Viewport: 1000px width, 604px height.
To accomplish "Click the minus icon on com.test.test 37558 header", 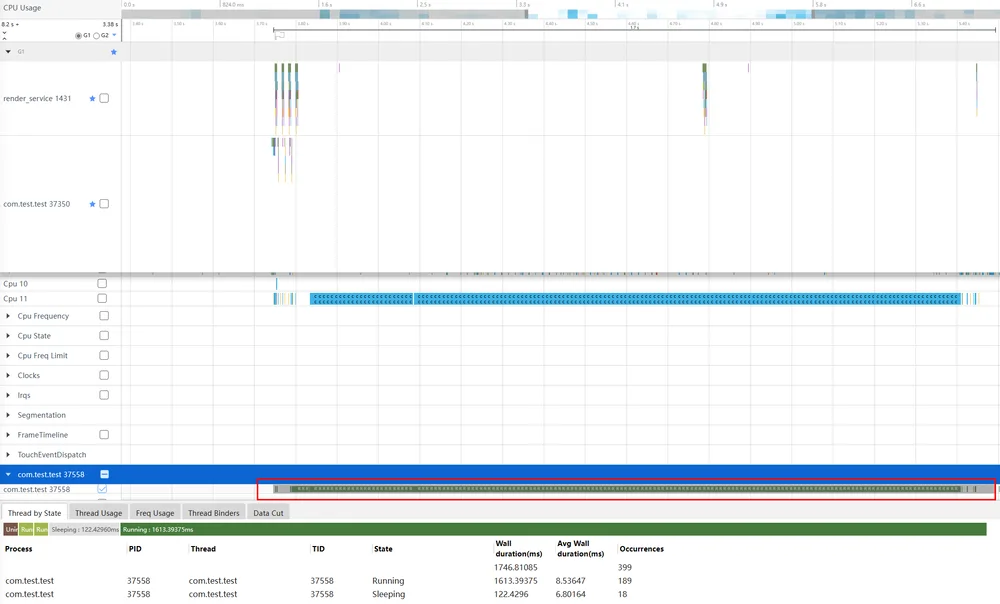I will point(105,475).
